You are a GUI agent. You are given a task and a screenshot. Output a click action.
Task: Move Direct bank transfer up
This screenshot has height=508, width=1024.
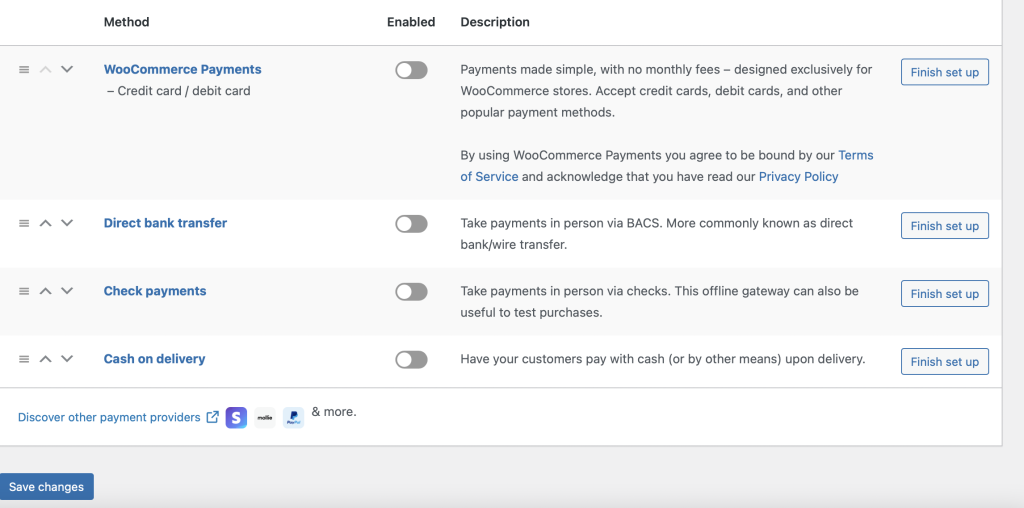pyautogui.click(x=45, y=223)
